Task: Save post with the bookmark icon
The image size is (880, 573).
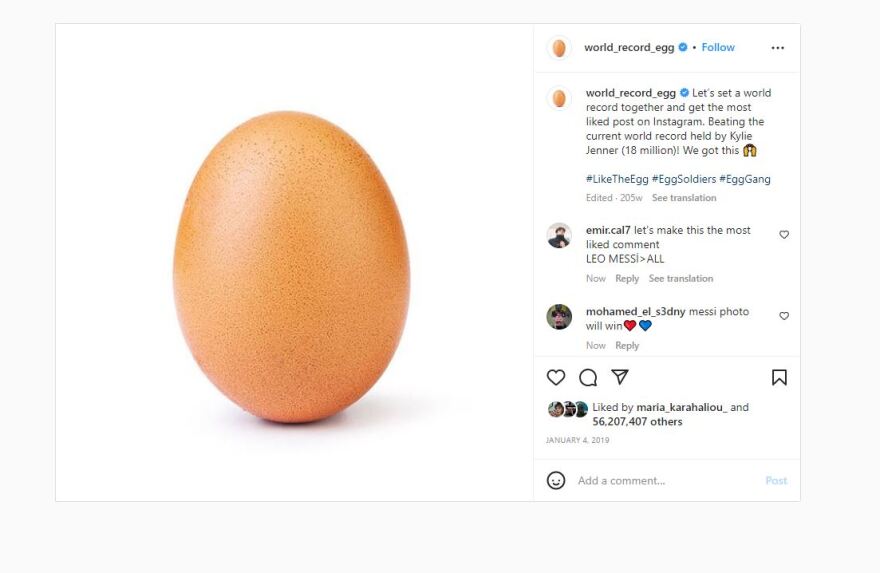Action: (x=779, y=377)
